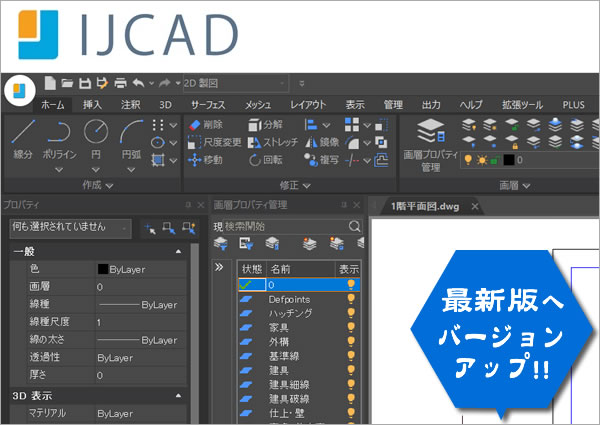
Task: Redo the last action
Action: coord(165,83)
